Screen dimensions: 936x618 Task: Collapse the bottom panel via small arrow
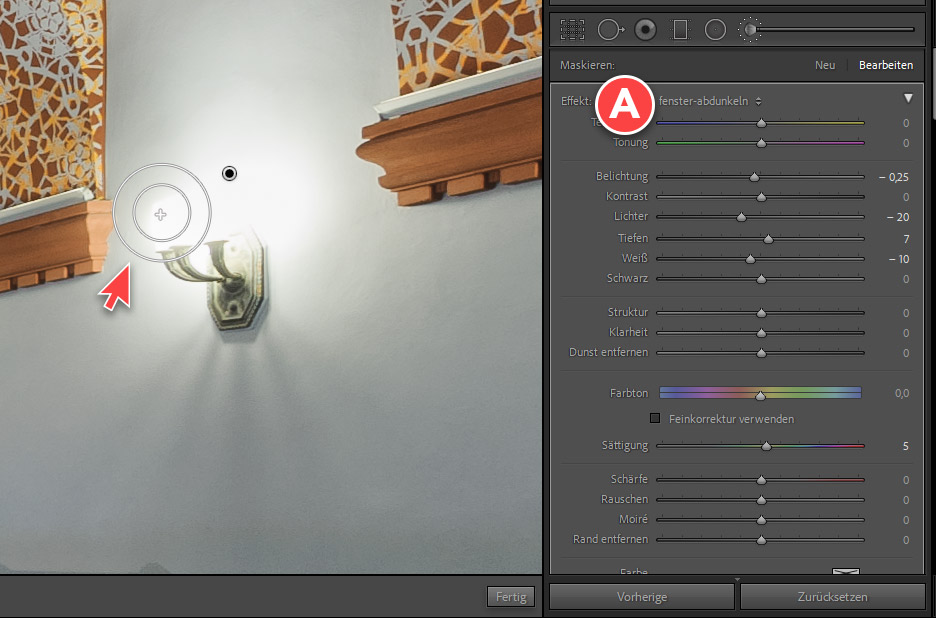click(x=737, y=580)
